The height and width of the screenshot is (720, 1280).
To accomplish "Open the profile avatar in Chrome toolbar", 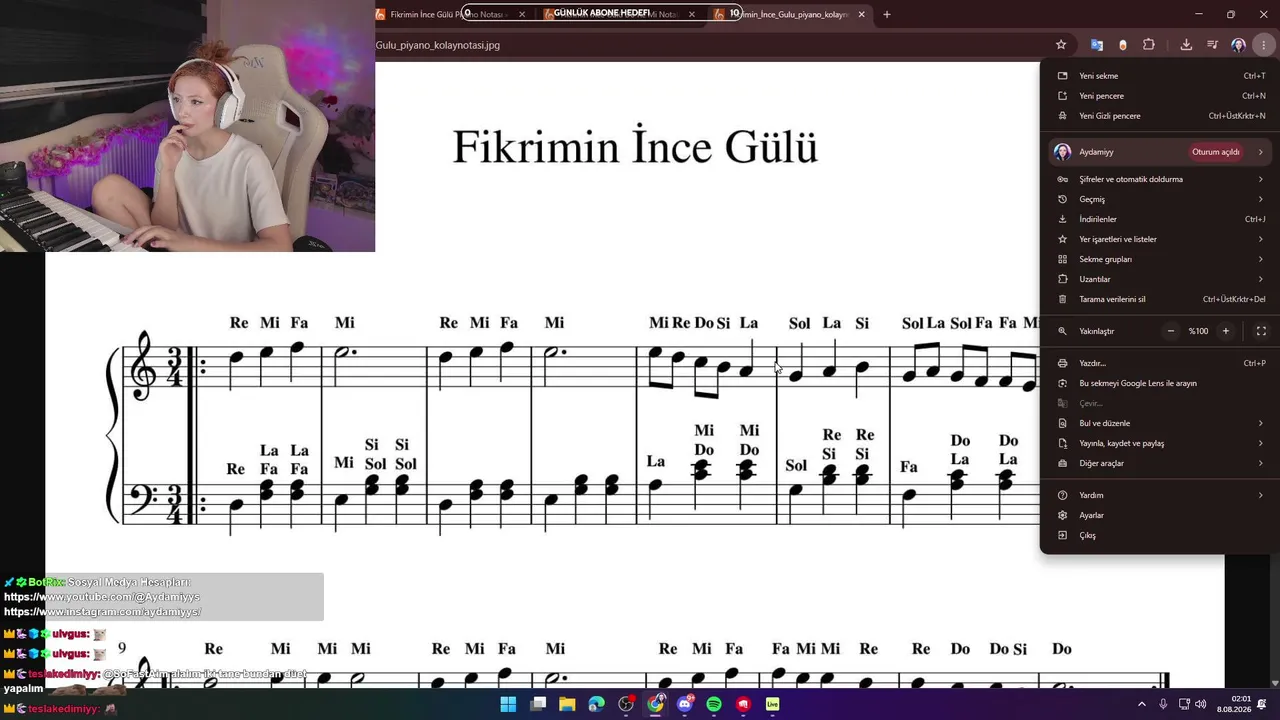I will [1238, 45].
